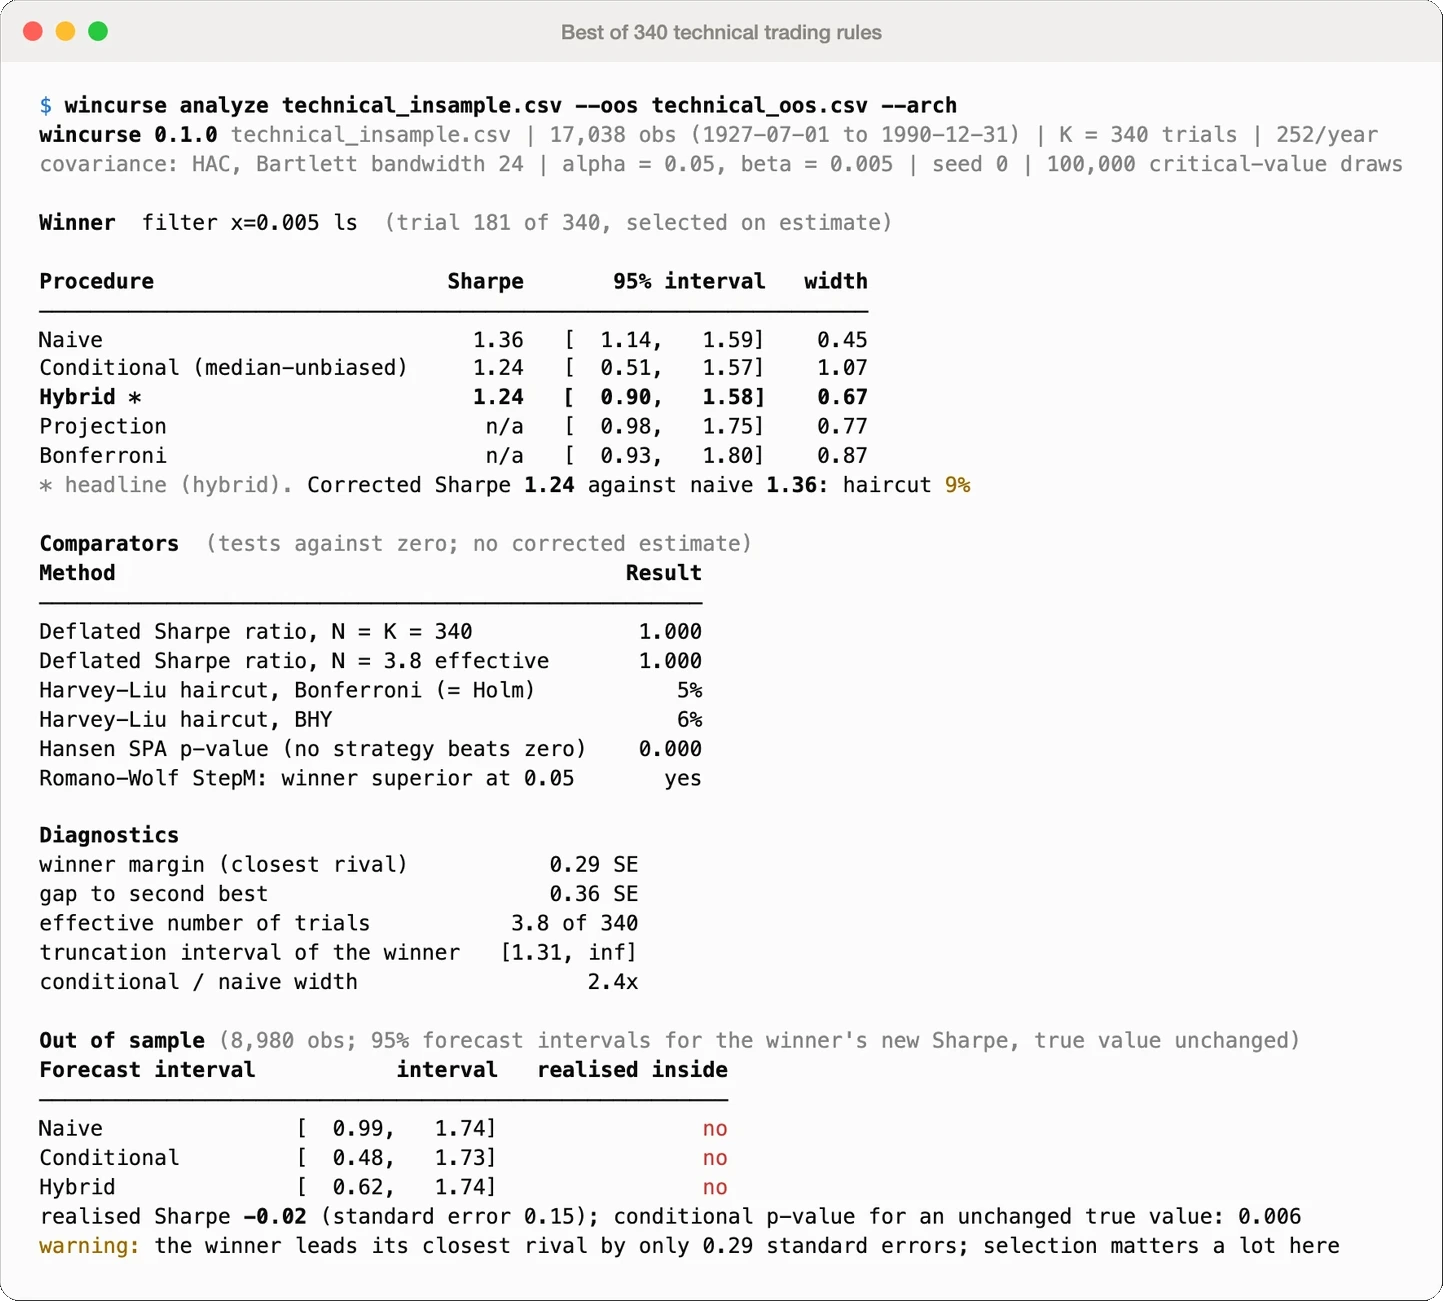Viewport: 1443px width, 1301px height.
Task: Select the 'technical_oos.csv' argument in the command
Action: 760,105
